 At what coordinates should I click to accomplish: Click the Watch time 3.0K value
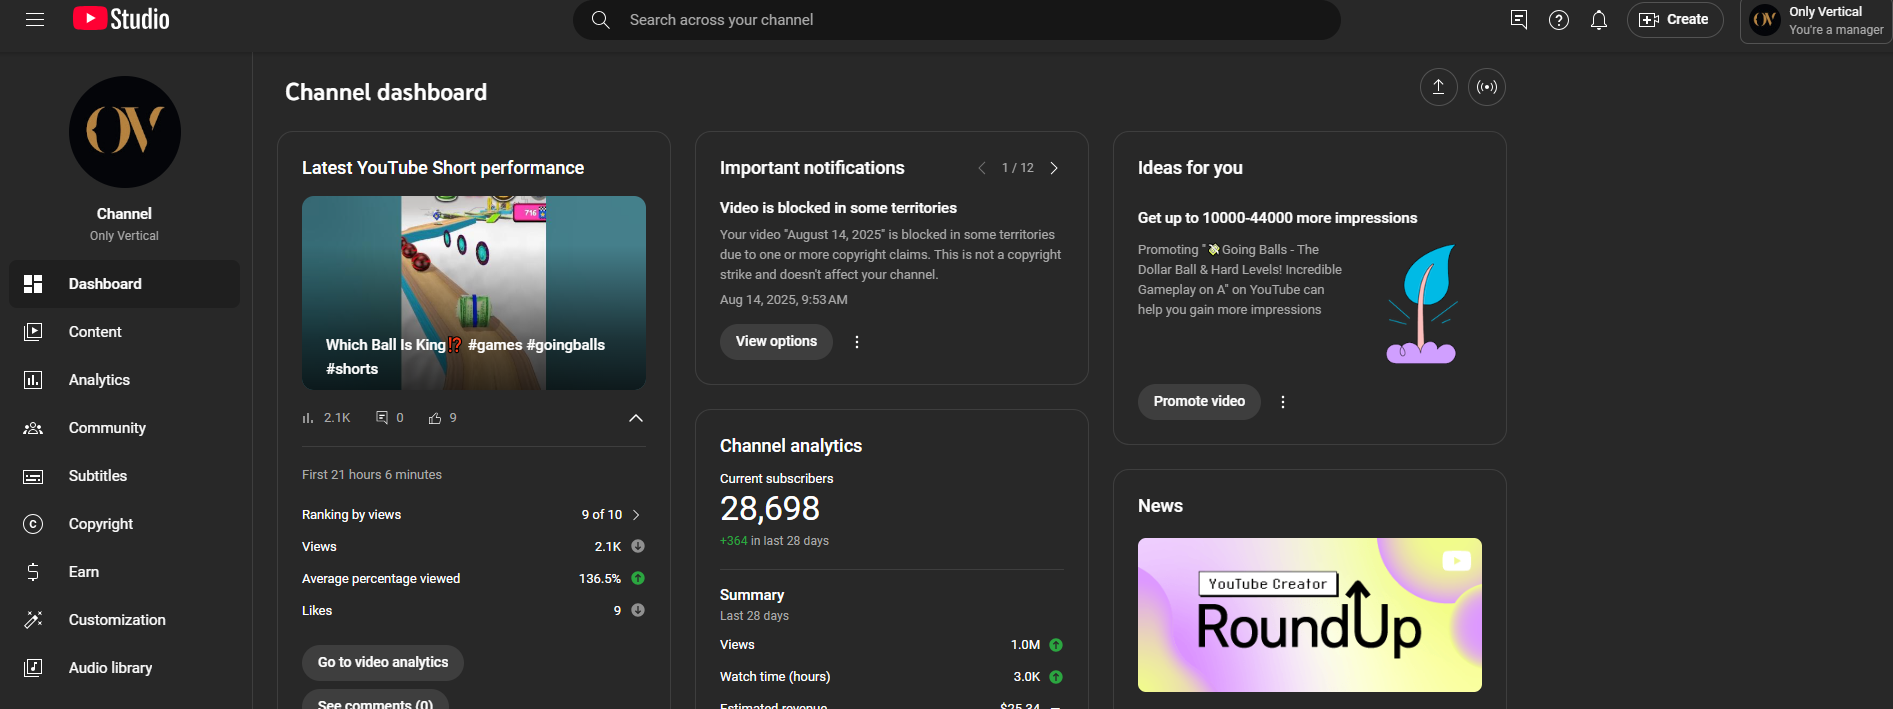coord(1027,677)
